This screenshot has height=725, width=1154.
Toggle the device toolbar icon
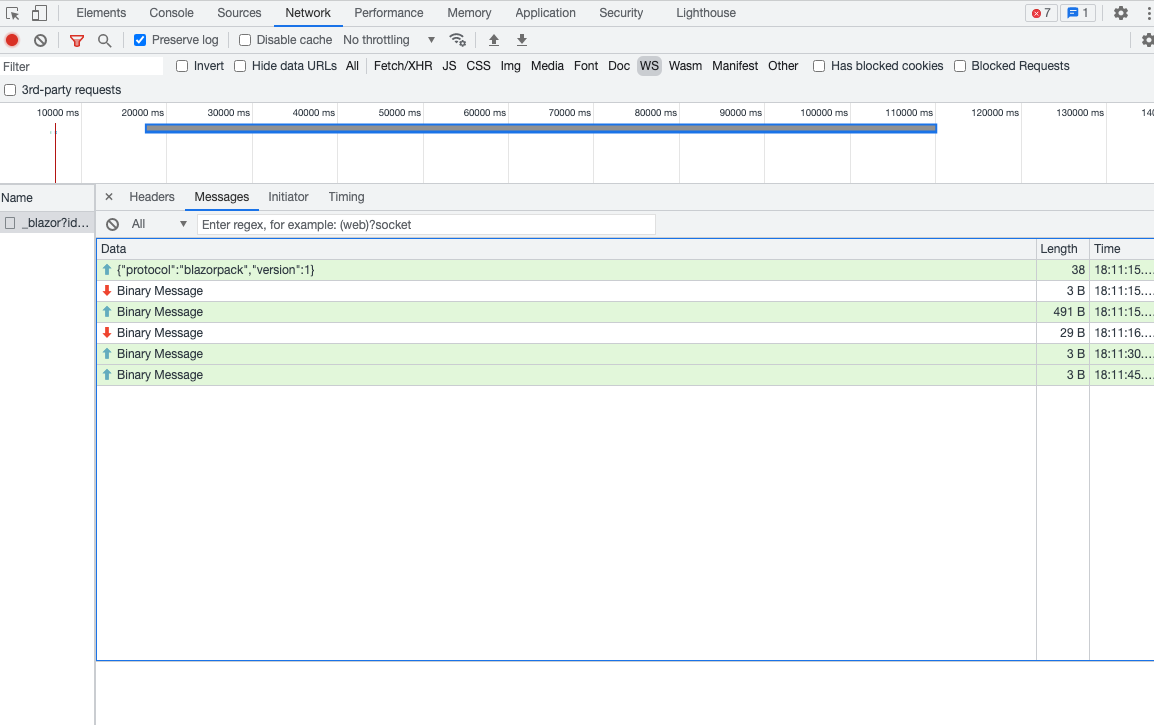click(x=39, y=13)
